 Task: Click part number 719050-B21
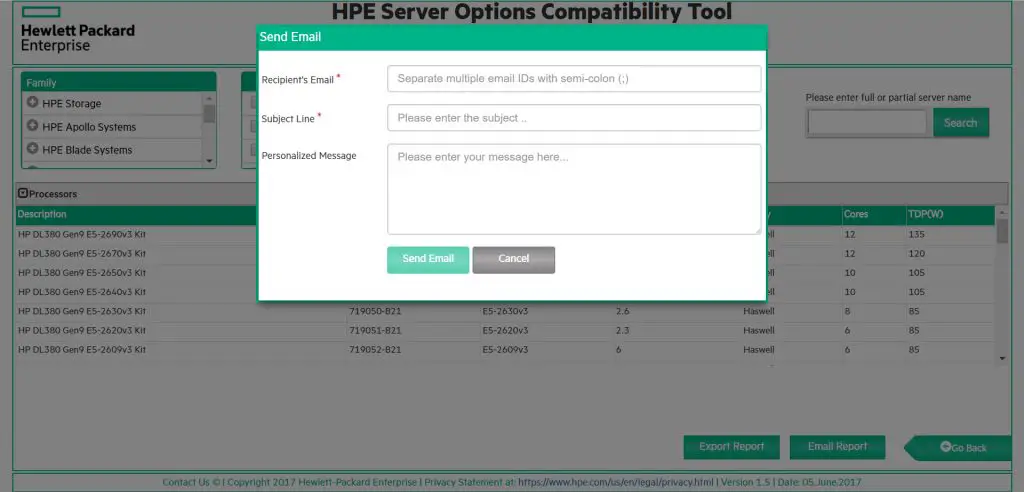[x=376, y=311]
